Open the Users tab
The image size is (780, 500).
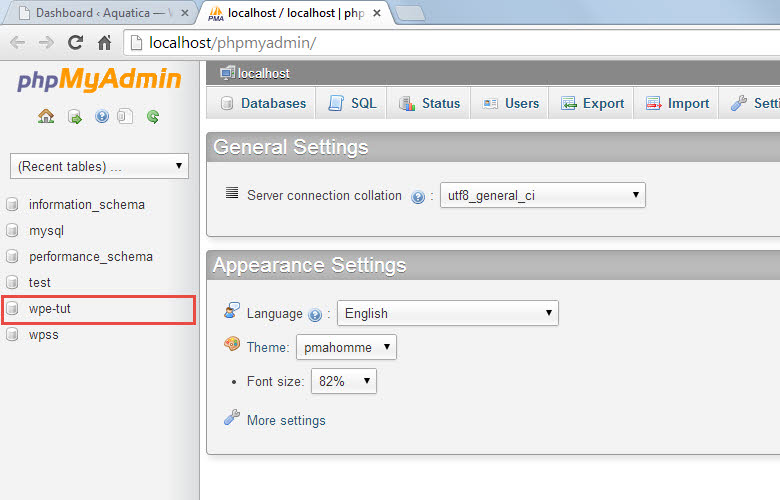[x=509, y=103]
